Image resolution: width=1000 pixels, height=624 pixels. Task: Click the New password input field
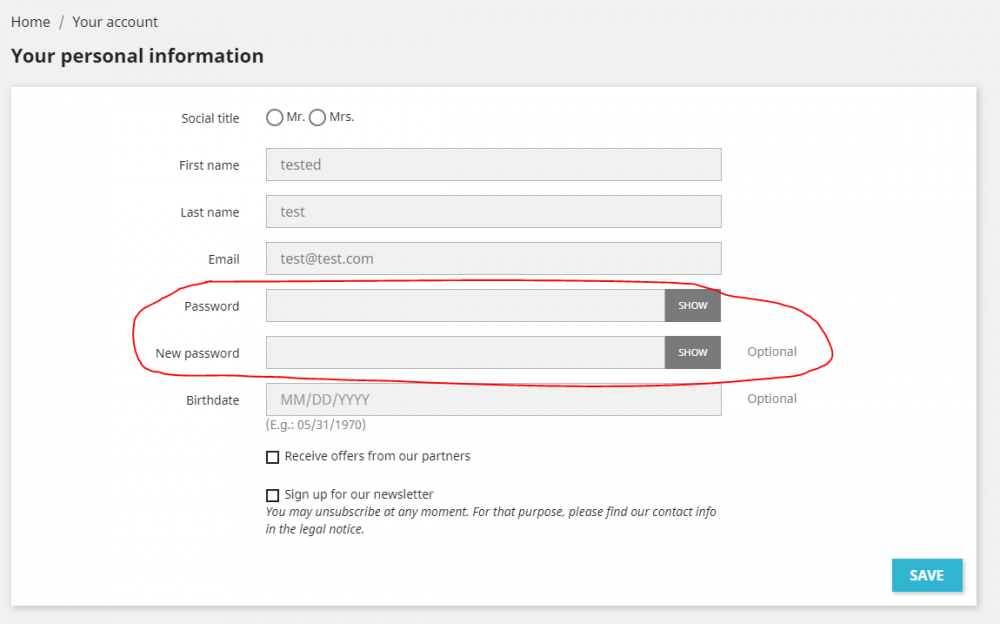point(465,353)
